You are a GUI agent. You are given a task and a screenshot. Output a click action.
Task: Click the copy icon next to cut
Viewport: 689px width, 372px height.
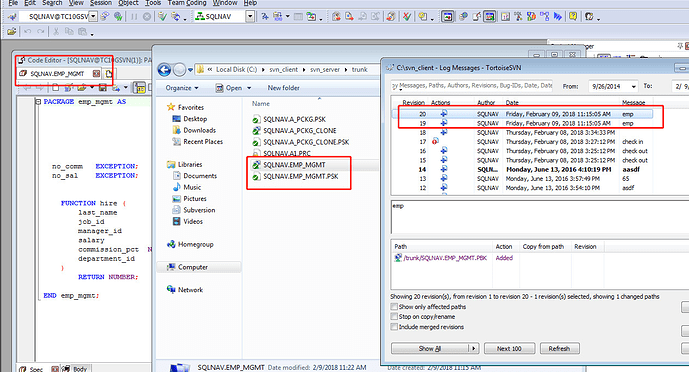coord(69,32)
